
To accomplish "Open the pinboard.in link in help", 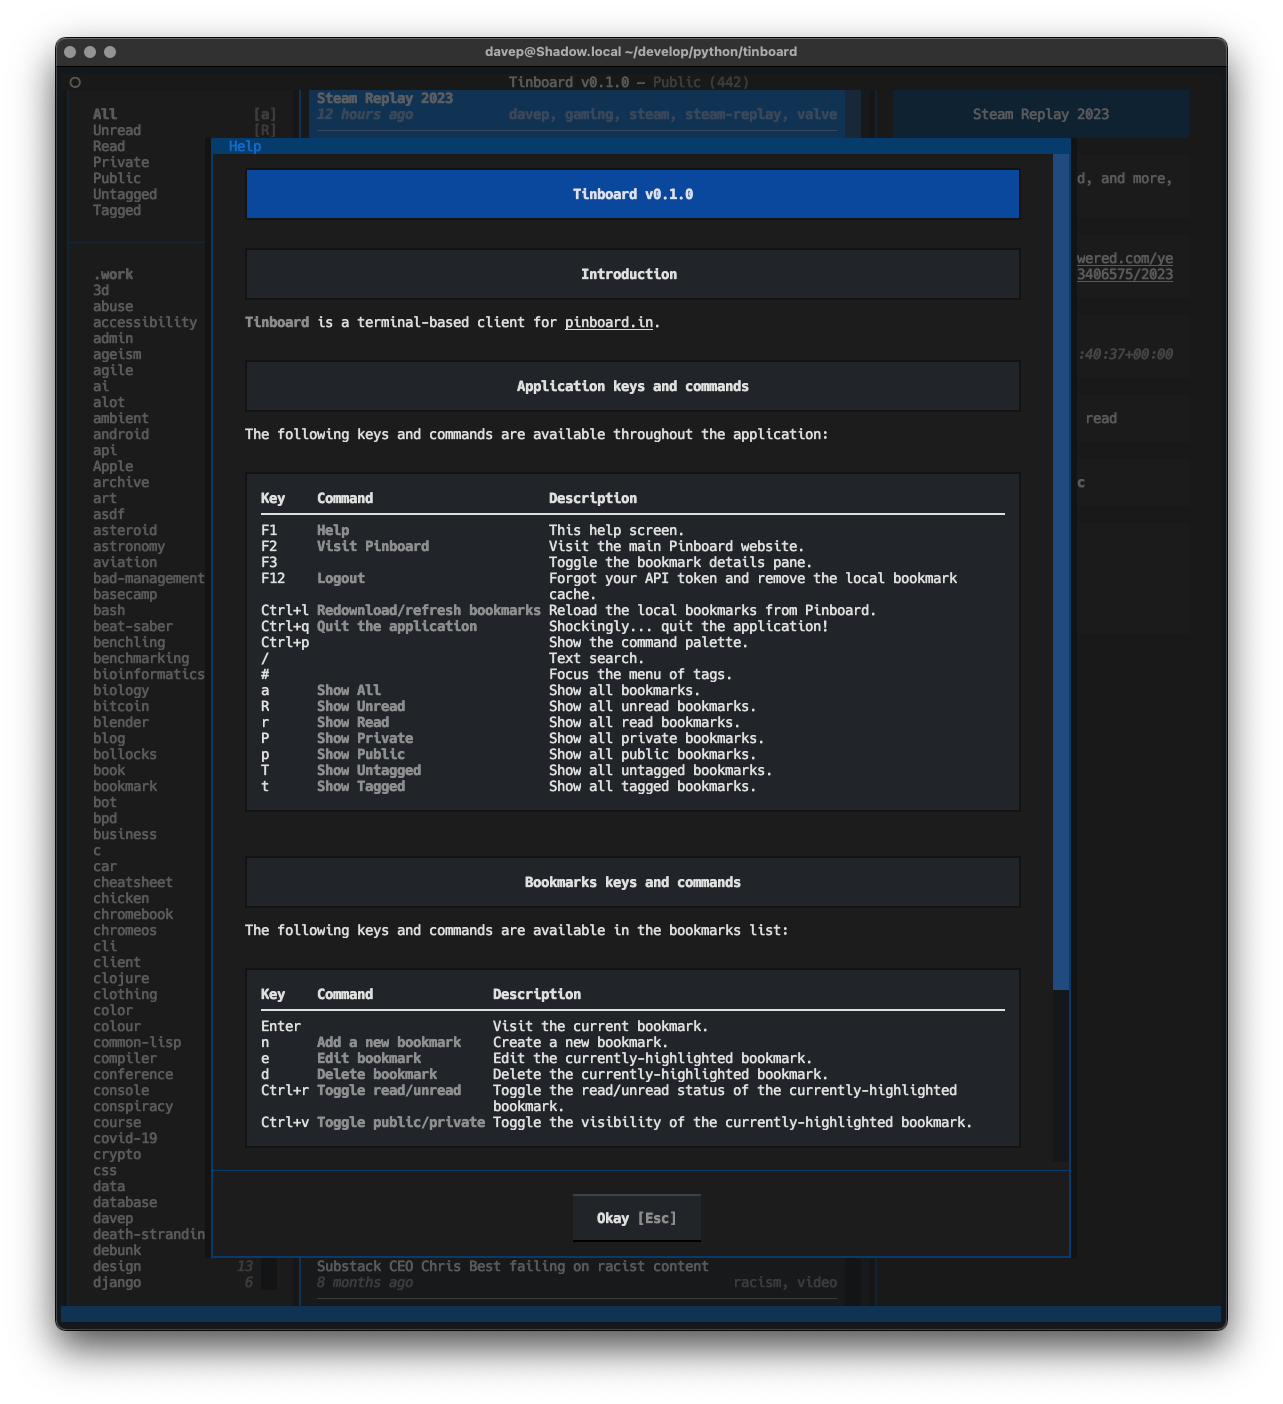I will point(608,322).
